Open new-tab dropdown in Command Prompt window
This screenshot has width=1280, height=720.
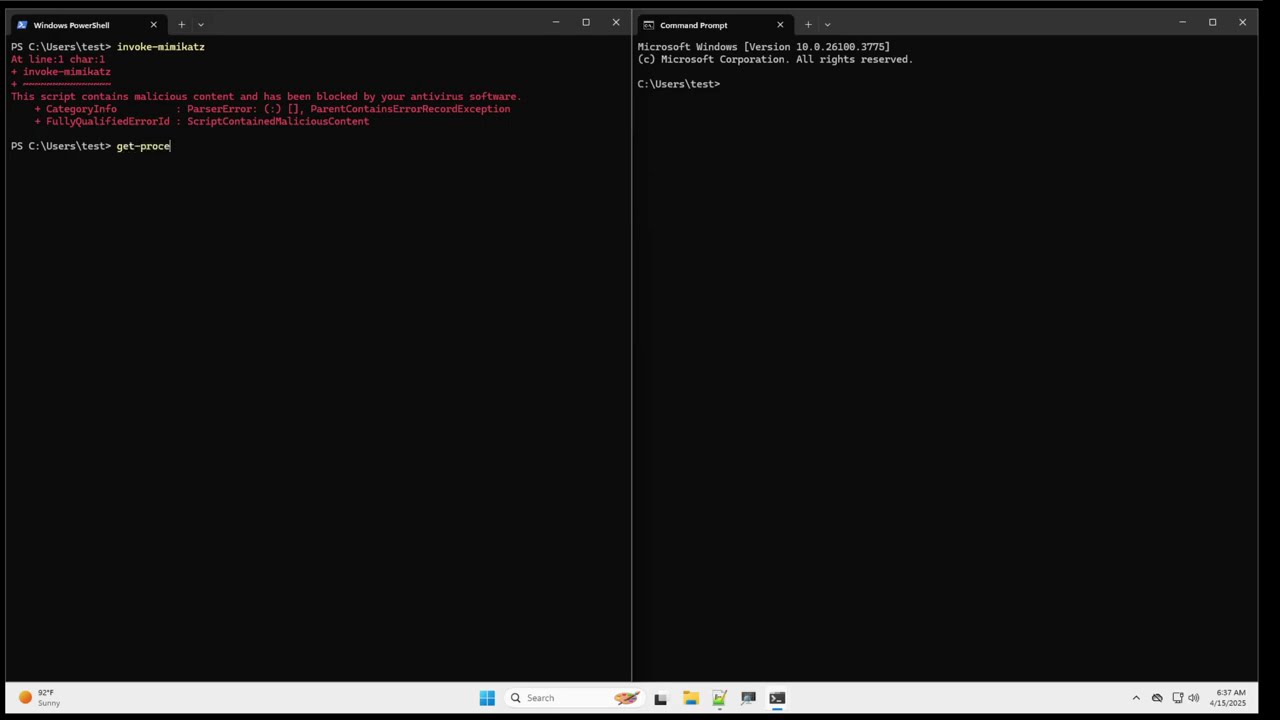click(x=827, y=24)
